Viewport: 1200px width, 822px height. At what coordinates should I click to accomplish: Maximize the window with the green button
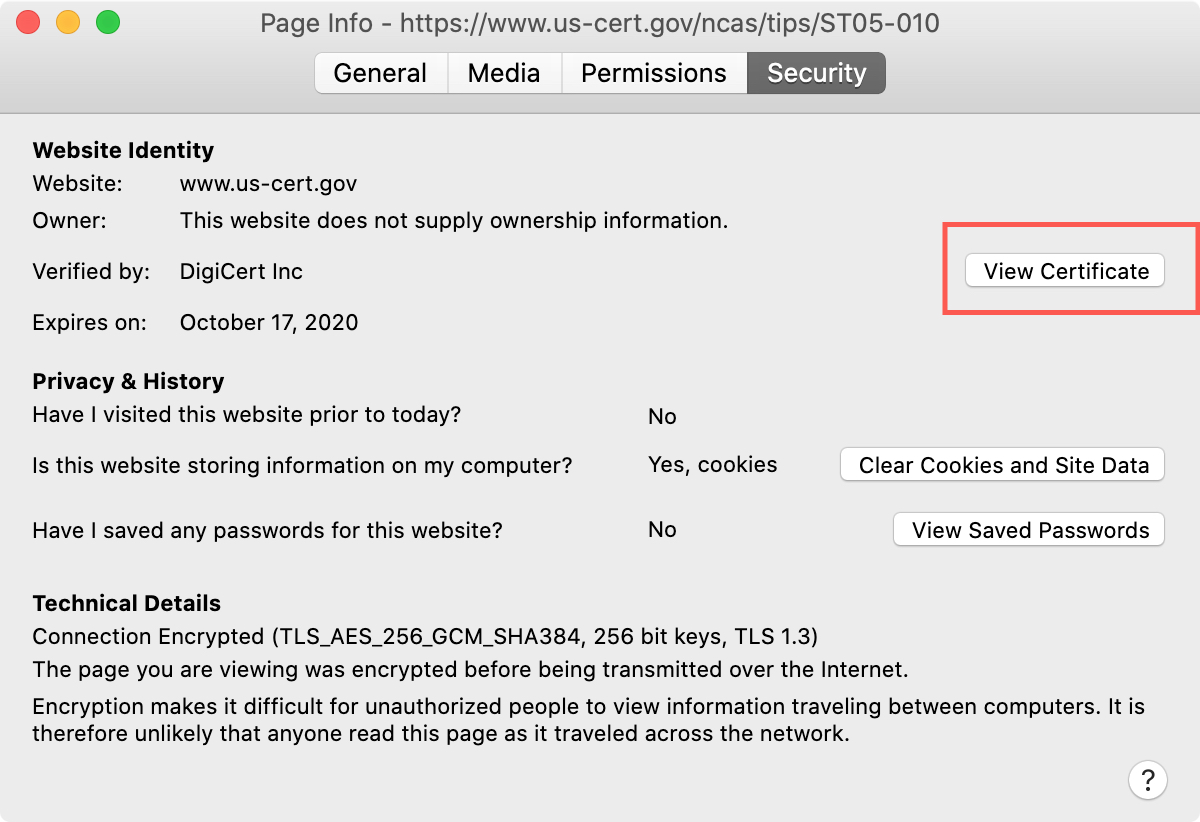[108, 22]
